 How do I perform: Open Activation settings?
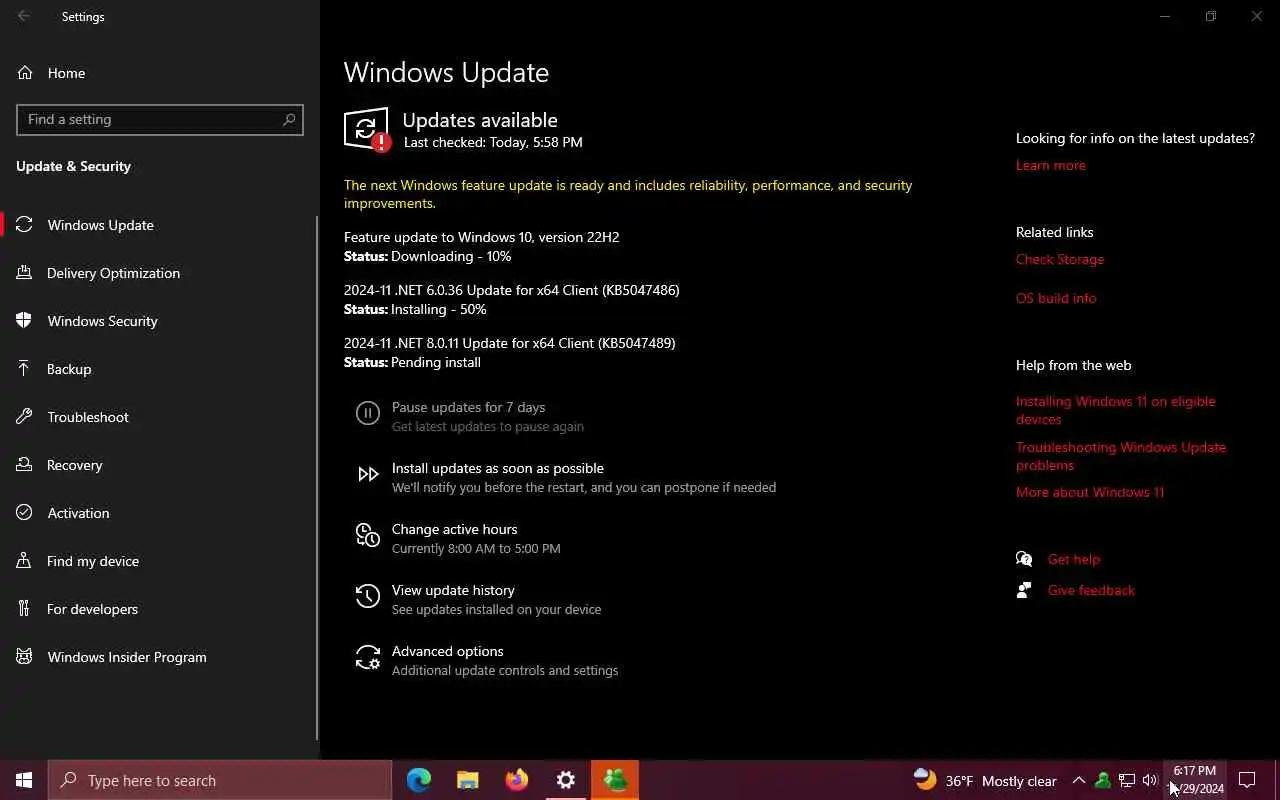pyautogui.click(x=160, y=513)
